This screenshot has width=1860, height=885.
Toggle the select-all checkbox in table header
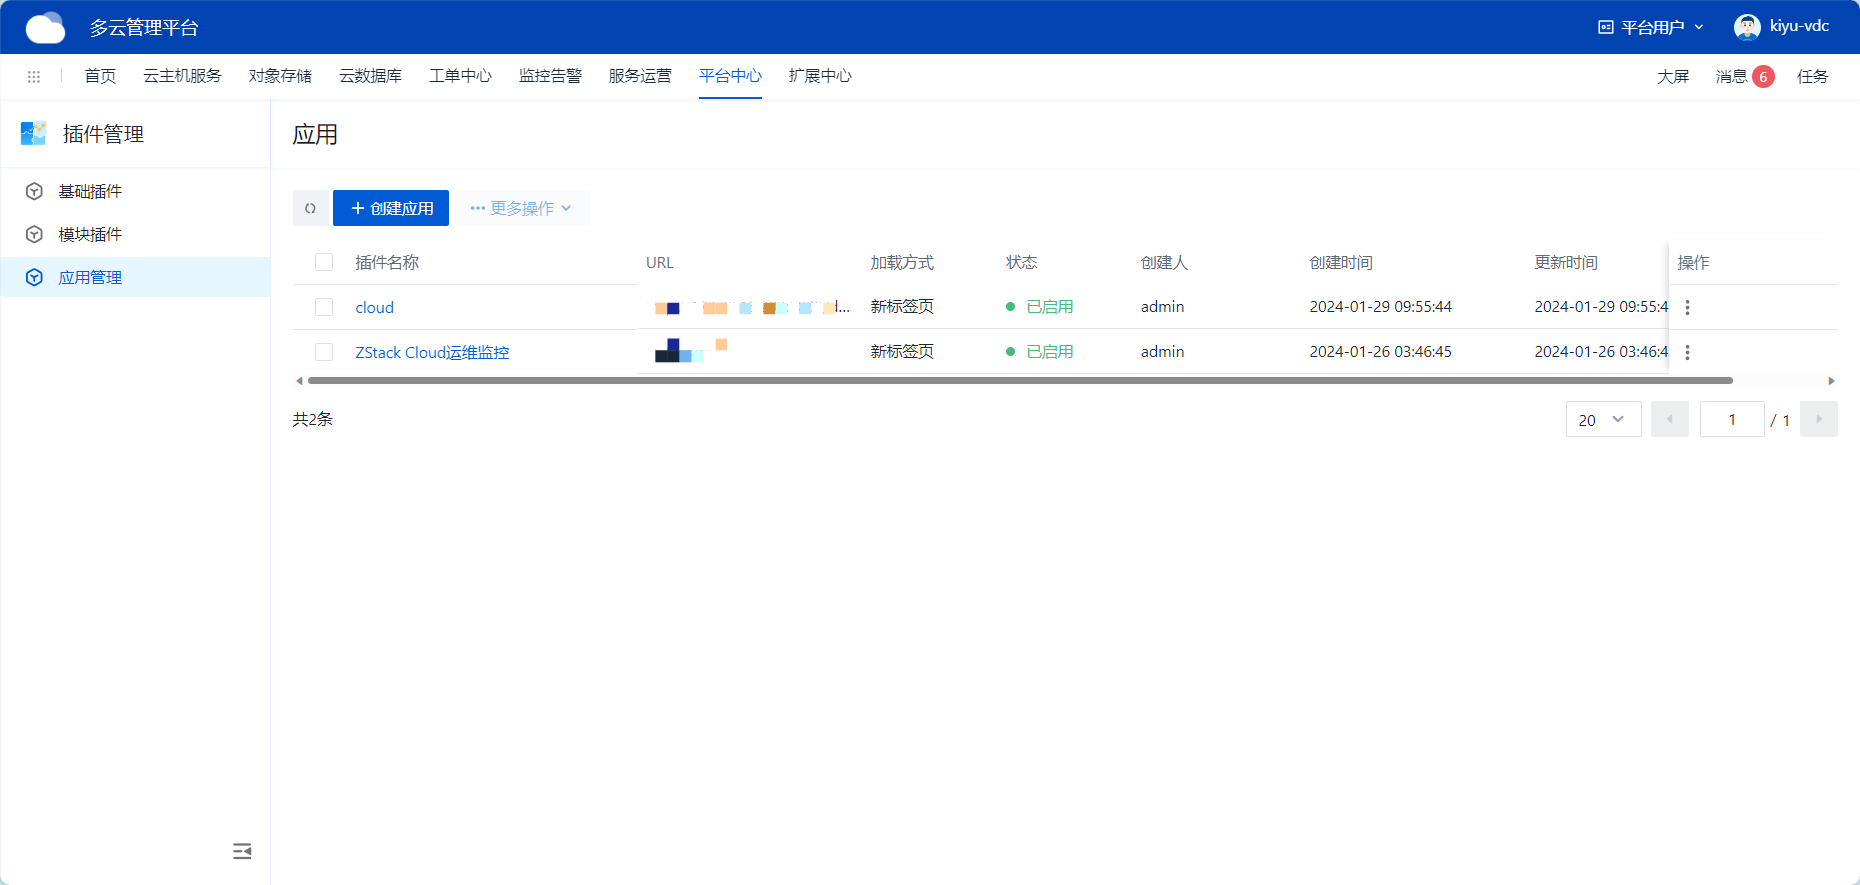(324, 262)
